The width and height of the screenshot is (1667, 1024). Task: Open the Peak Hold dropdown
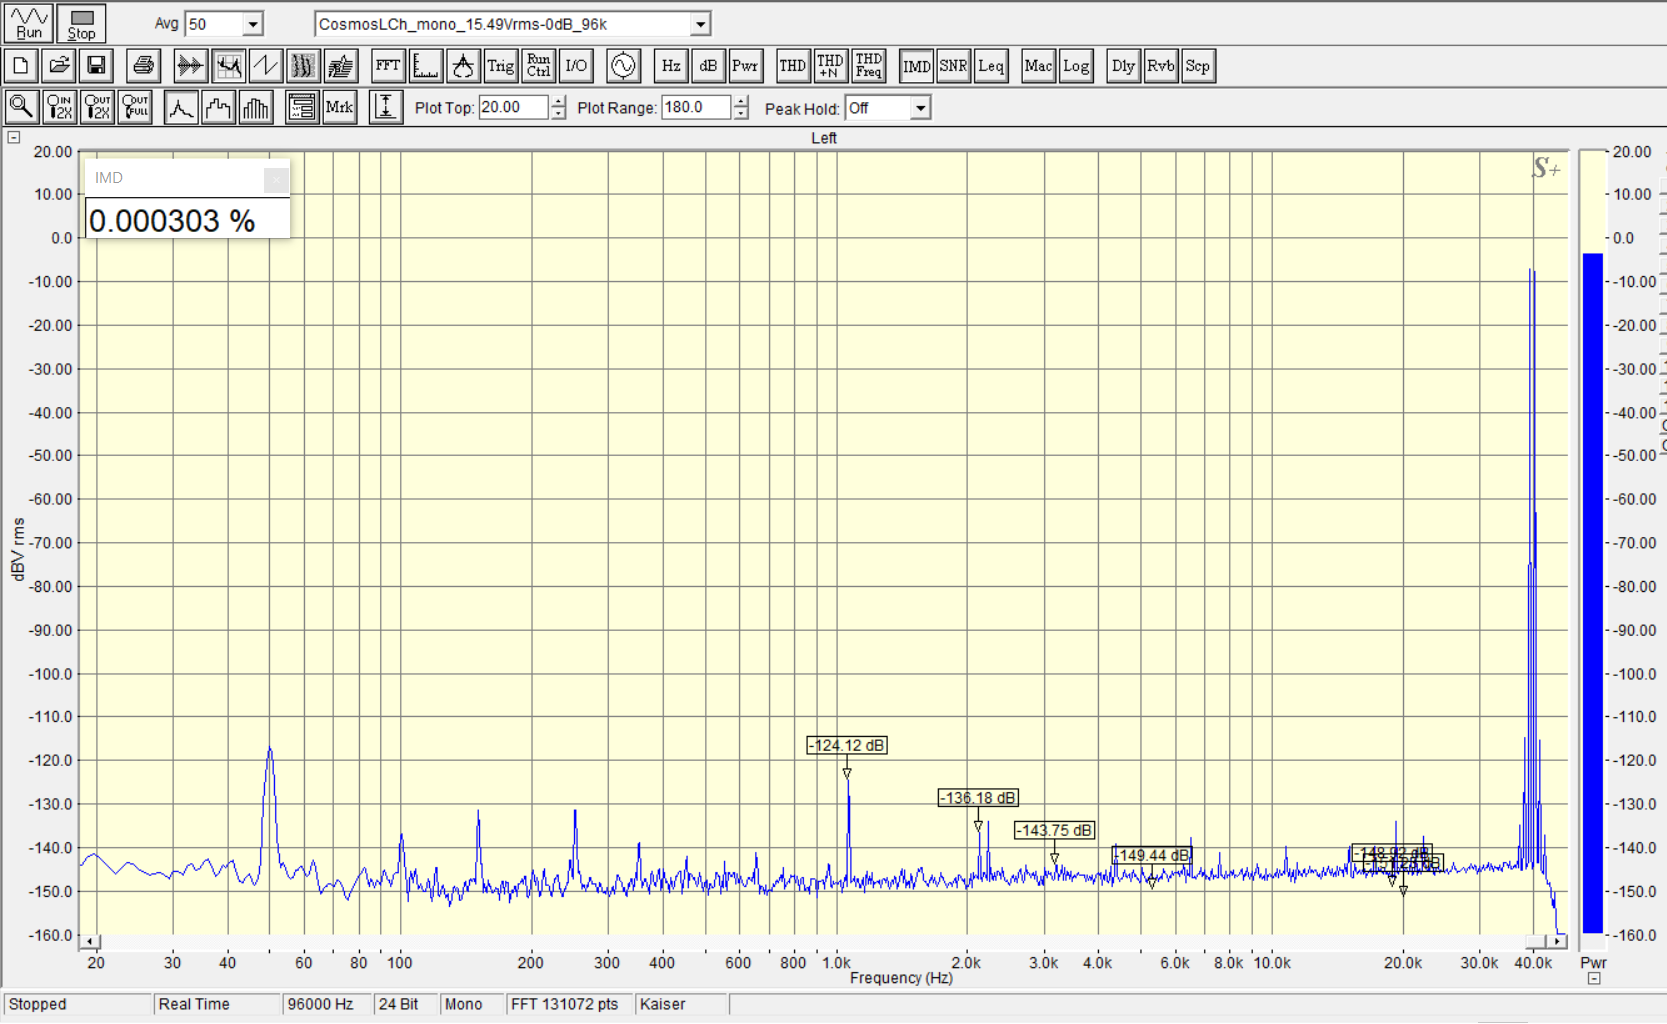tap(920, 108)
